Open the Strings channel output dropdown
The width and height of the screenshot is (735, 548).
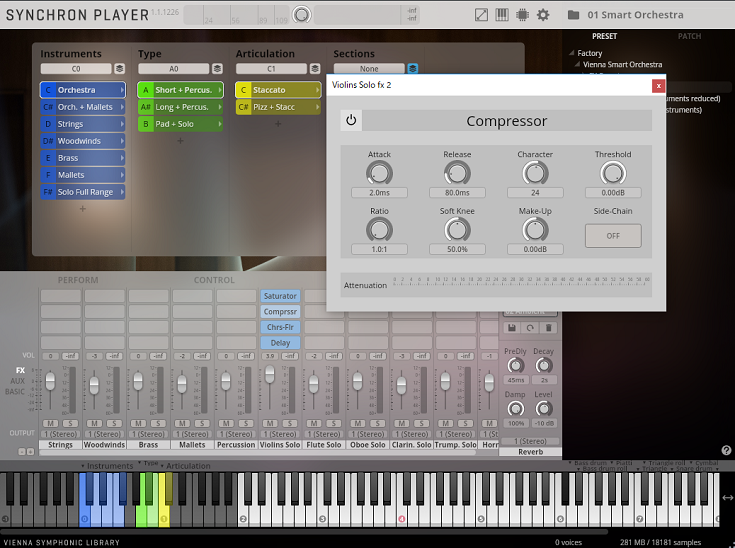[60, 434]
